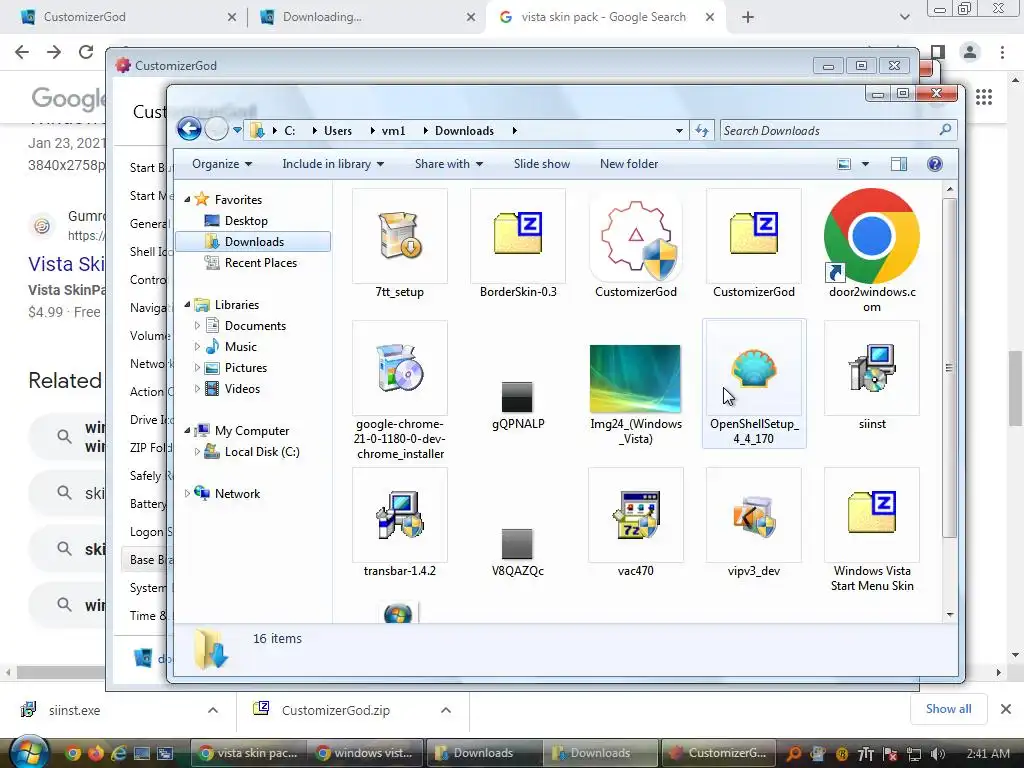Select Windows Vista Start Menu Skin zip
Screen dimensions: 1024x768
[x=872, y=530]
